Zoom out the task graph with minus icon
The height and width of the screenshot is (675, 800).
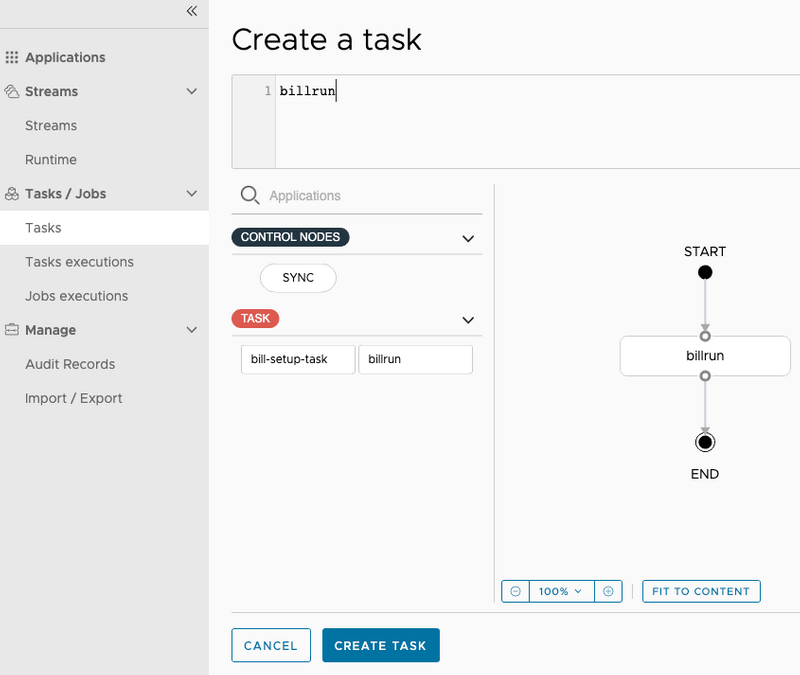coord(514,591)
